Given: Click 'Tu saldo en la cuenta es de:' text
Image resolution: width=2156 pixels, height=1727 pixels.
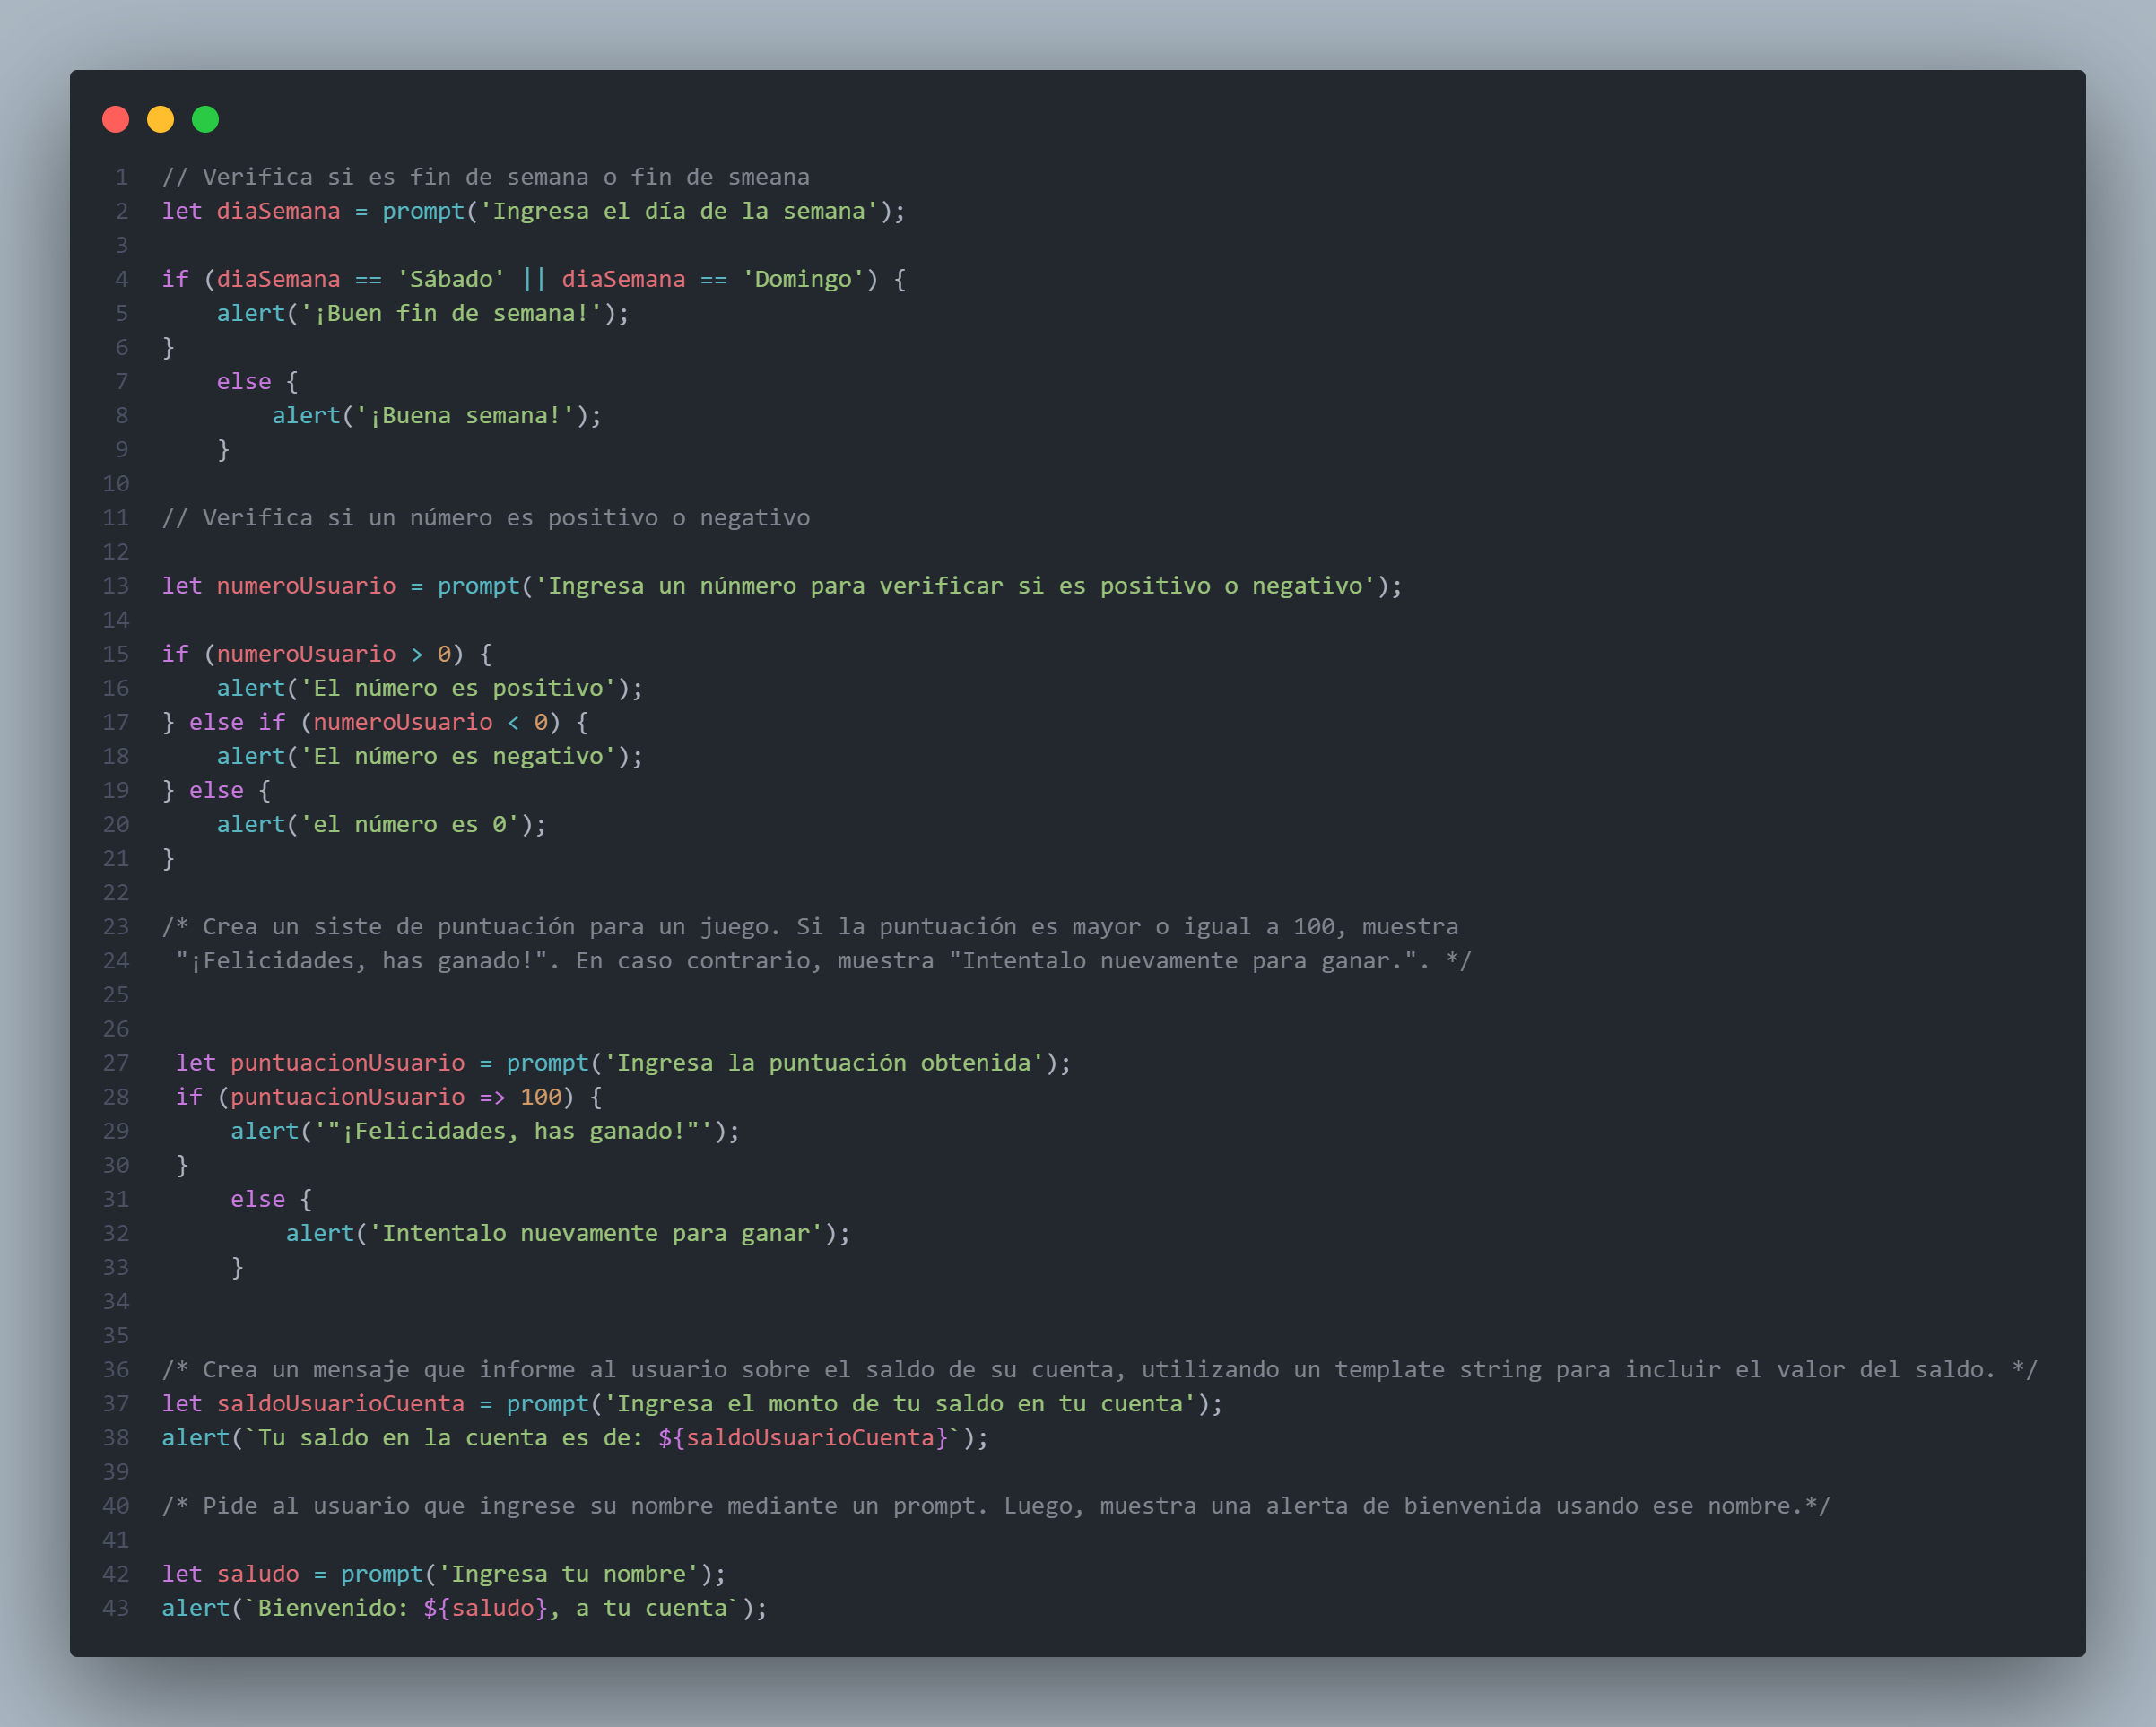Looking at the screenshot, I should (451, 1437).
